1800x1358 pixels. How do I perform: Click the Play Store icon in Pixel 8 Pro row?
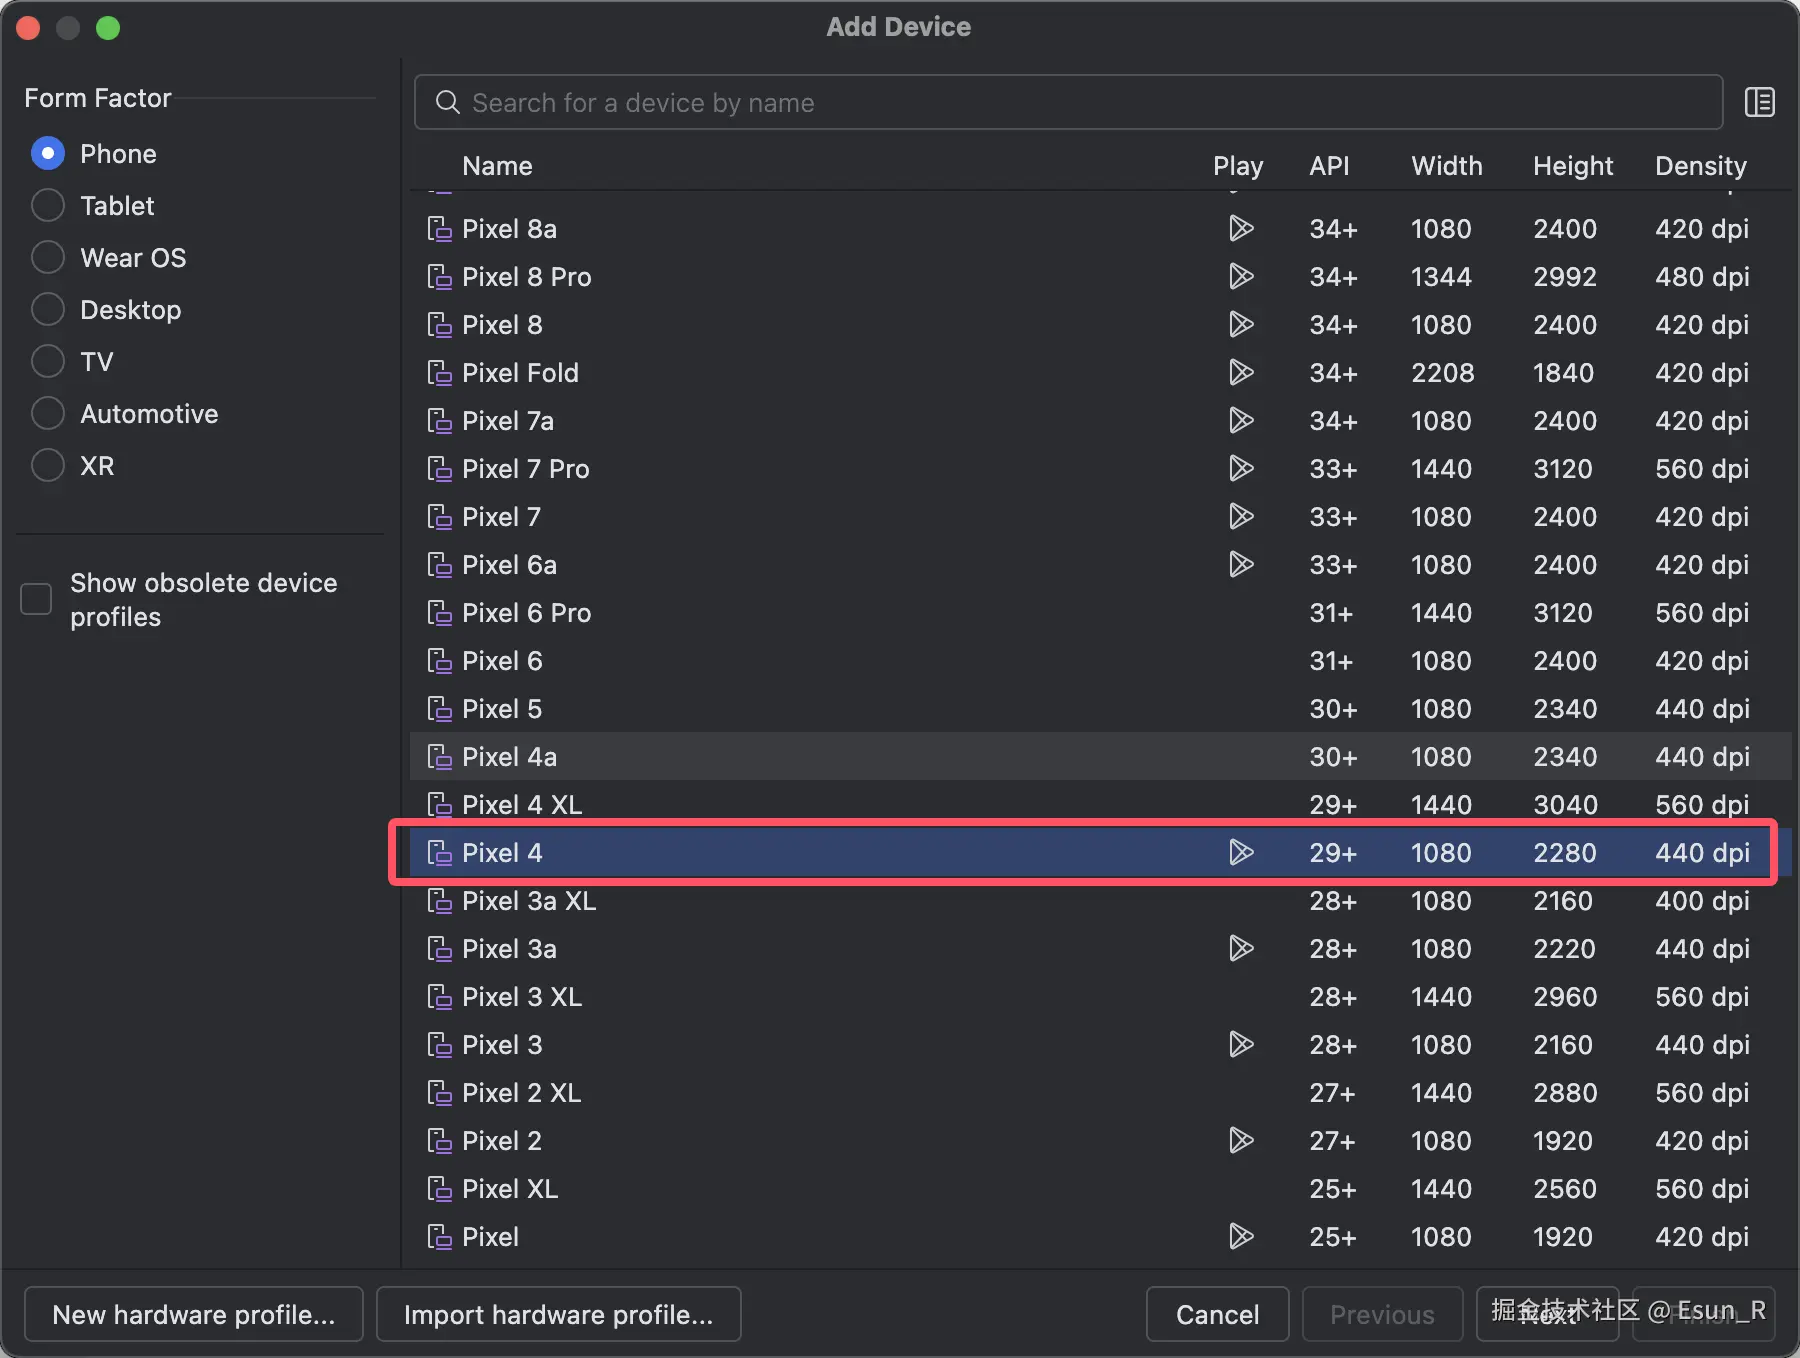[1241, 277]
